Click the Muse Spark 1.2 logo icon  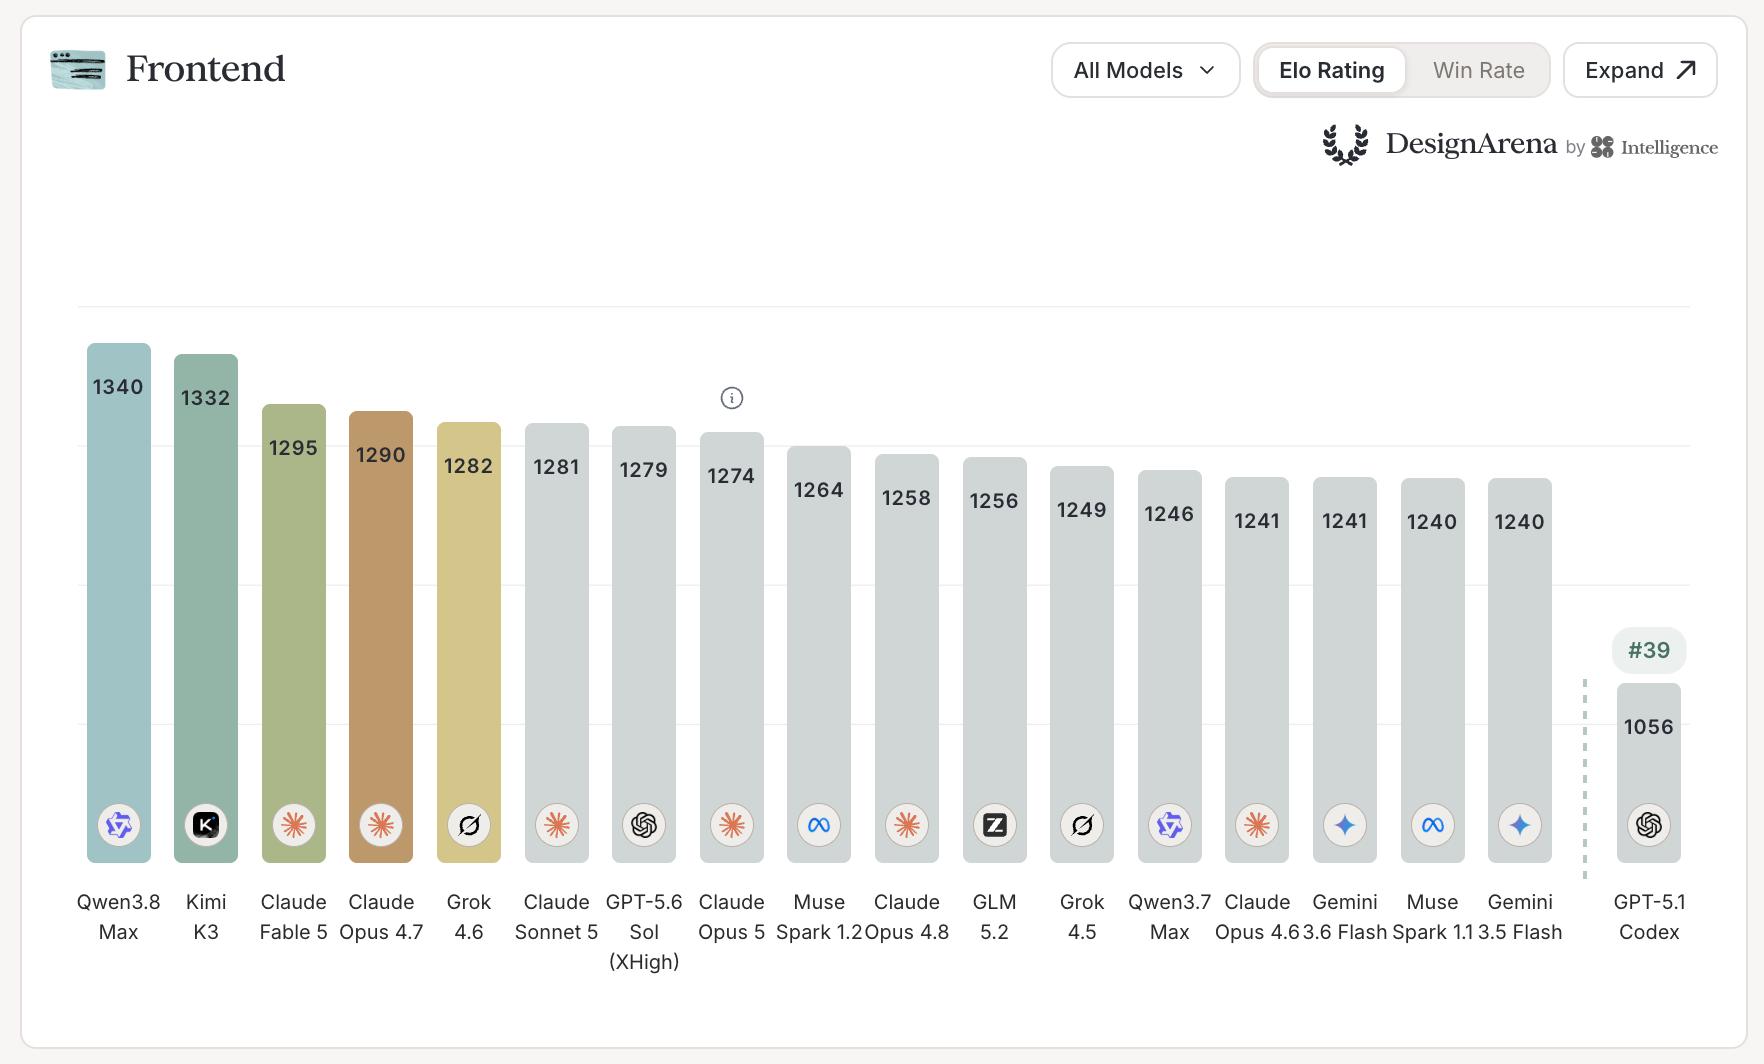[x=819, y=825]
